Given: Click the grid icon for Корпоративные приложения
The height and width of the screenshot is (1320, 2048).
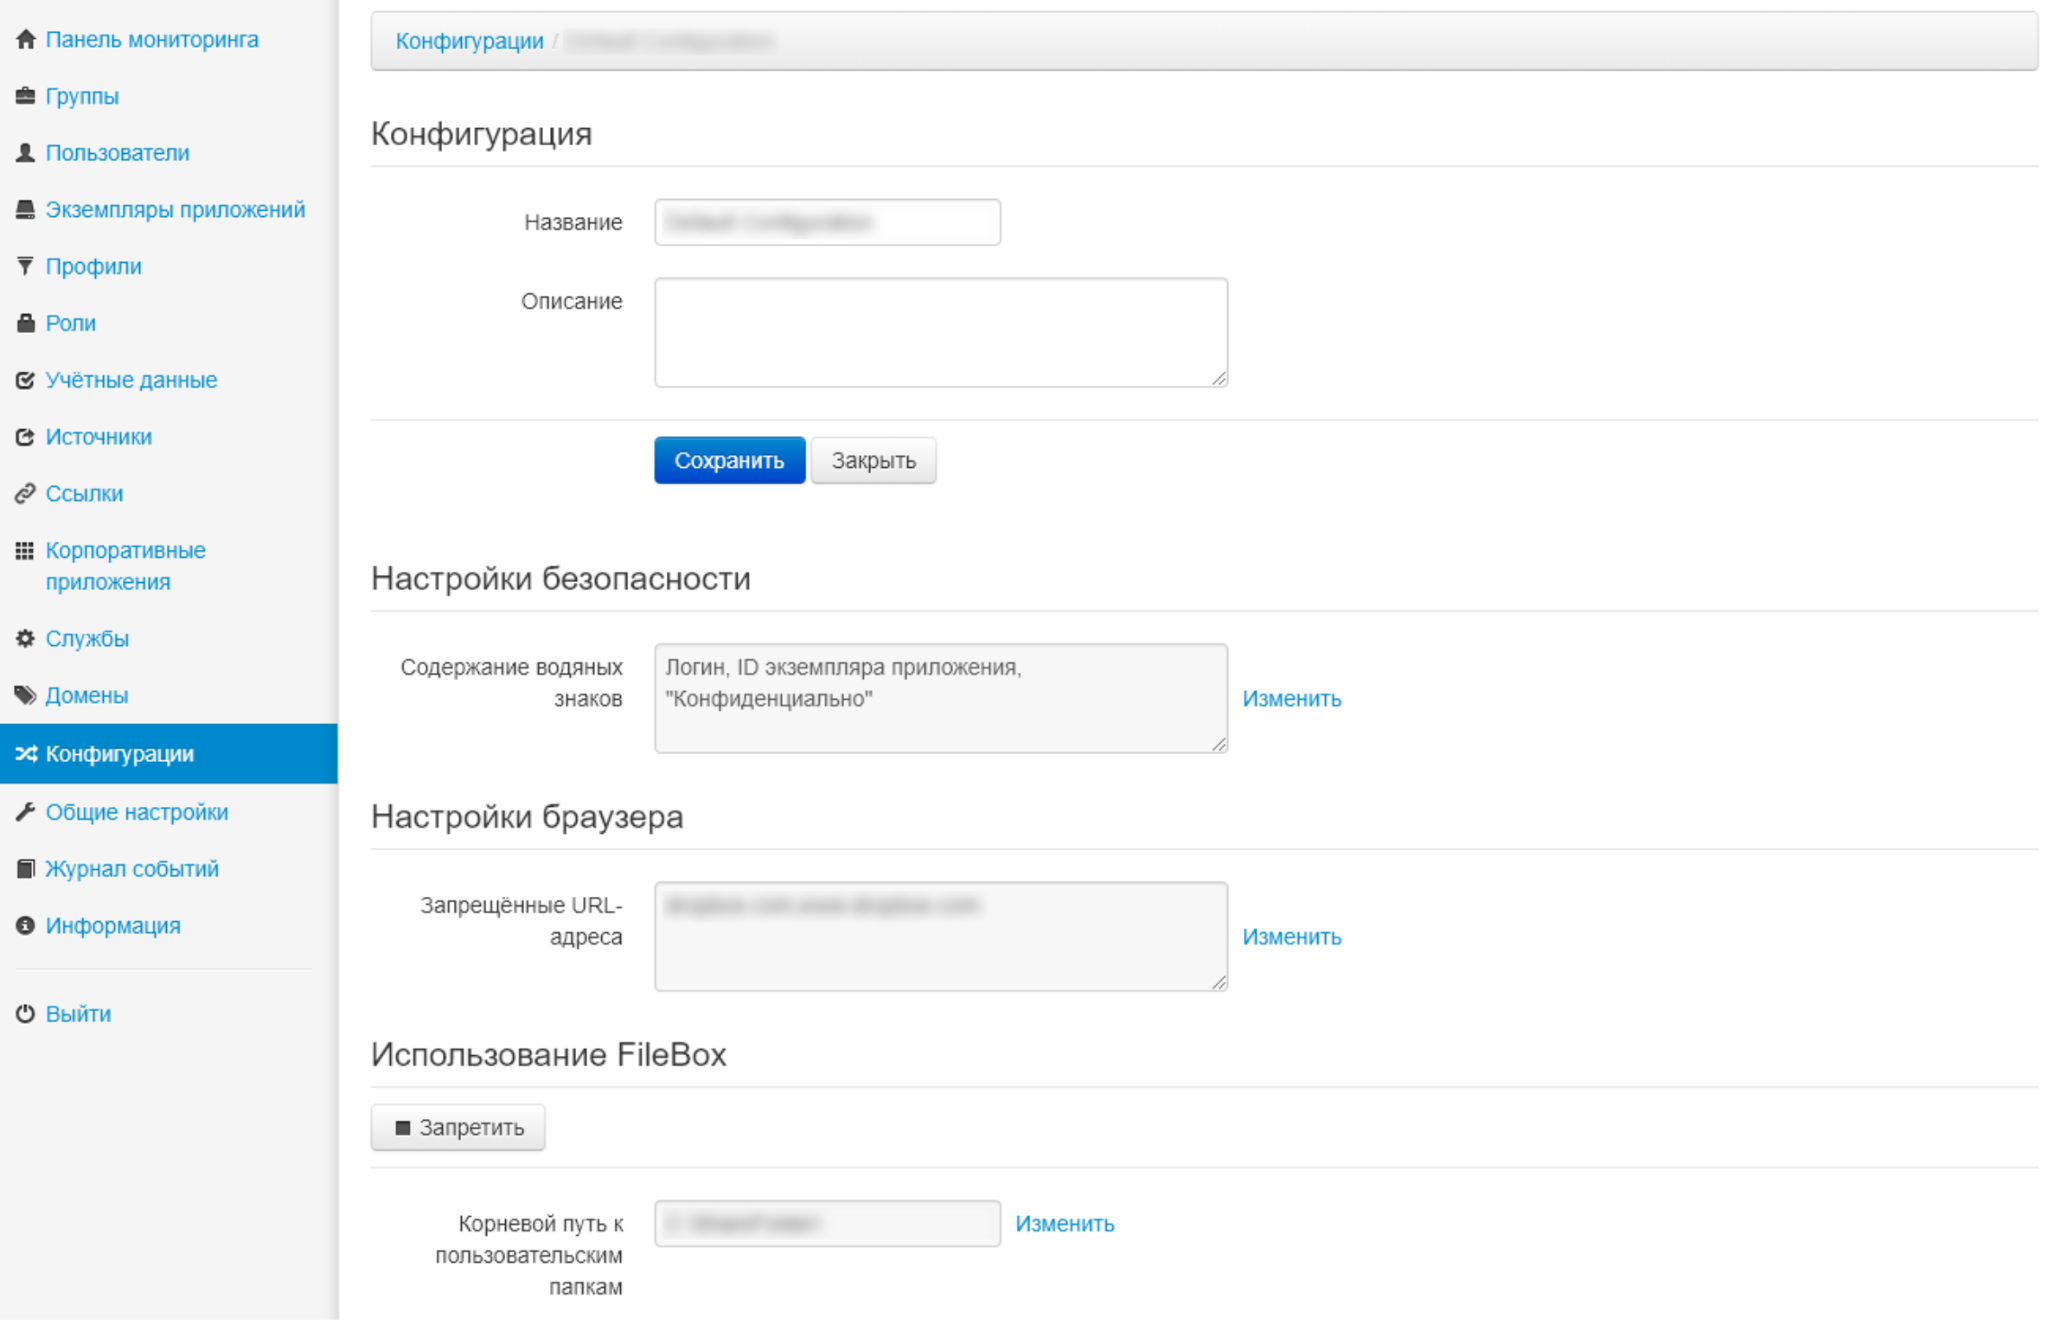Looking at the screenshot, I should (26, 551).
